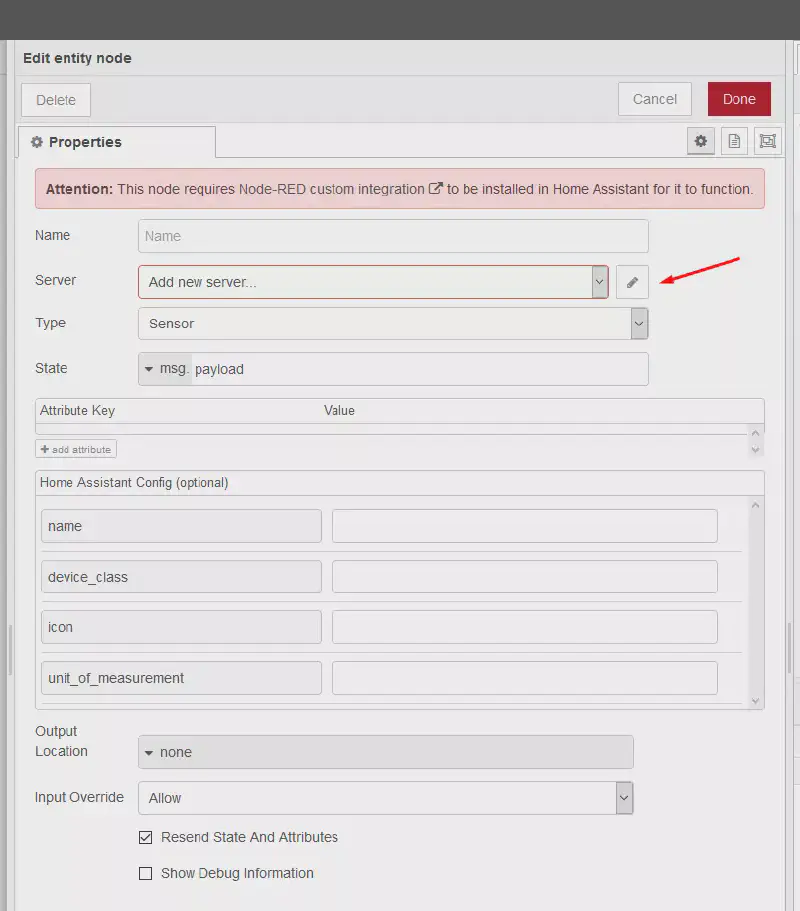Enable Show Debug Information checkbox
The height and width of the screenshot is (911, 800).
(x=145, y=873)
